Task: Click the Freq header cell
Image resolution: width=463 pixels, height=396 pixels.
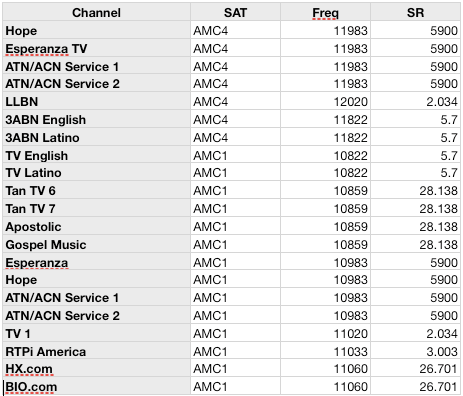Action: point(325,13)
